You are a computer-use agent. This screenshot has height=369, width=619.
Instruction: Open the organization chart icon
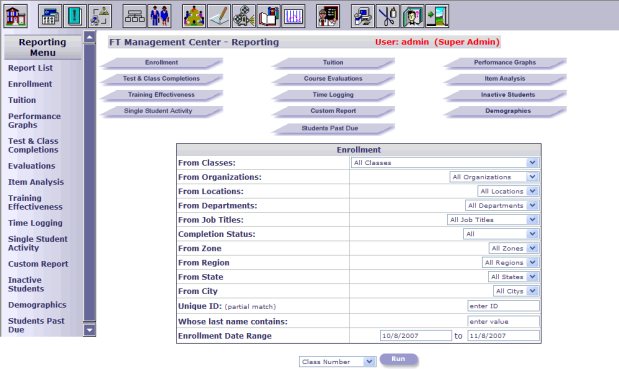(134, 16)
